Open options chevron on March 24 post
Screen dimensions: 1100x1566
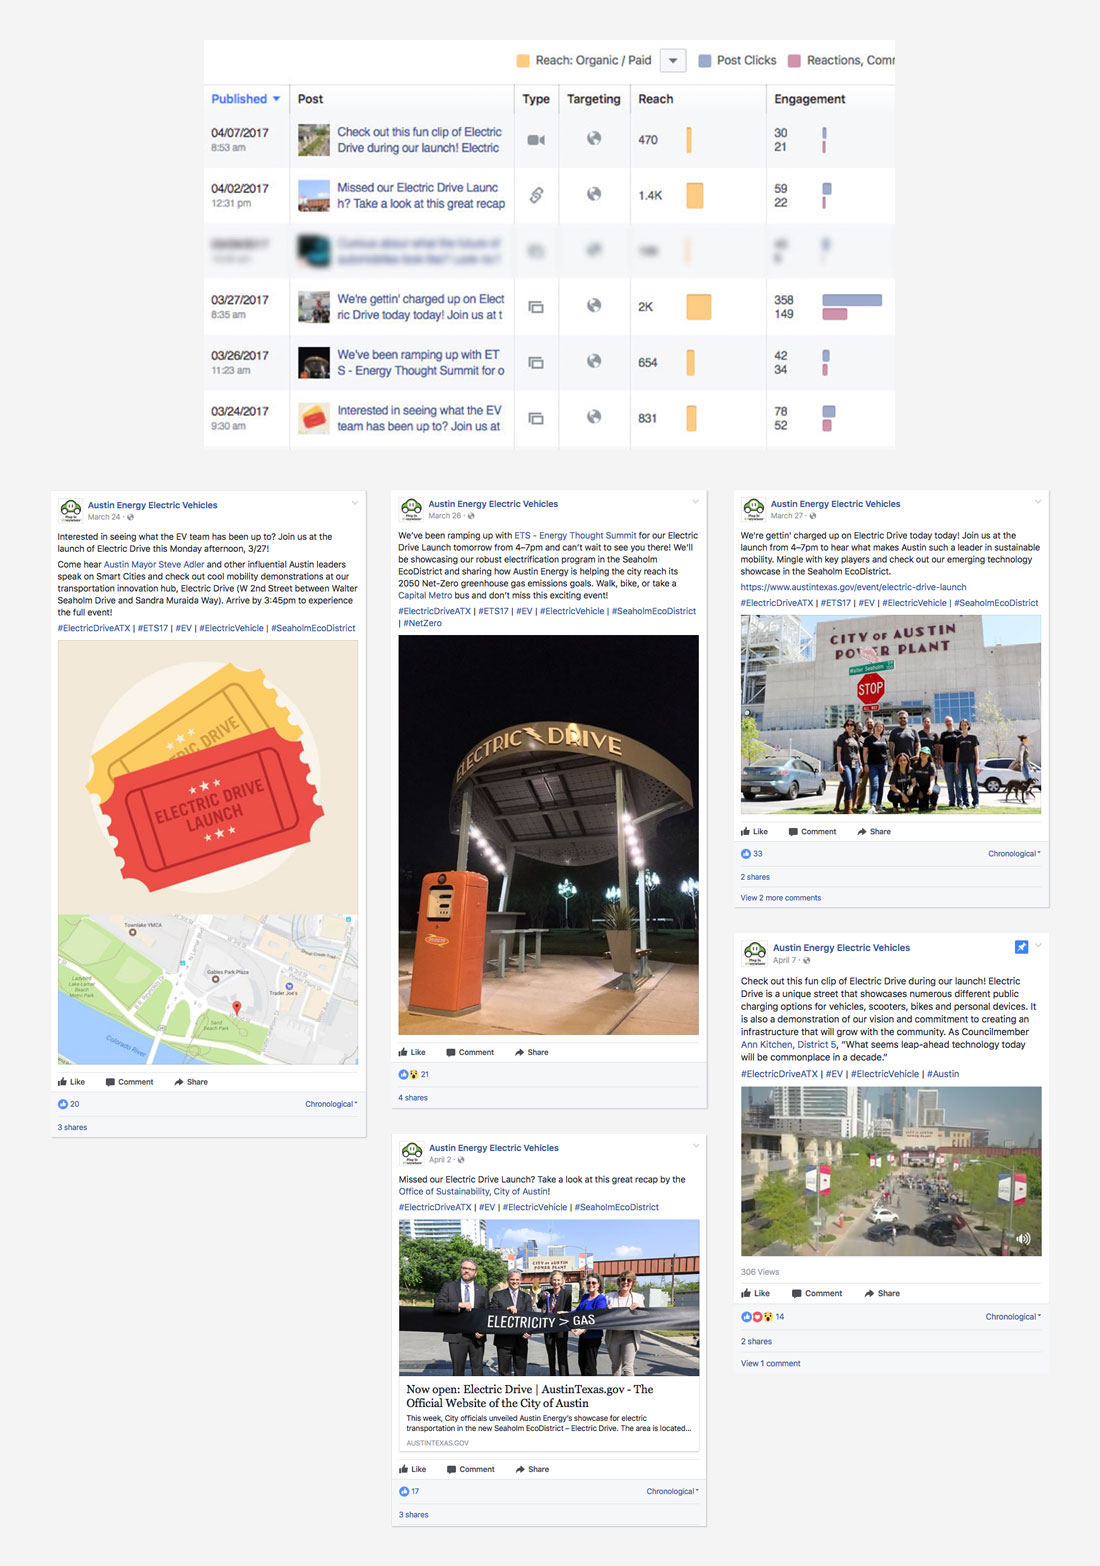tap(354, 503)
